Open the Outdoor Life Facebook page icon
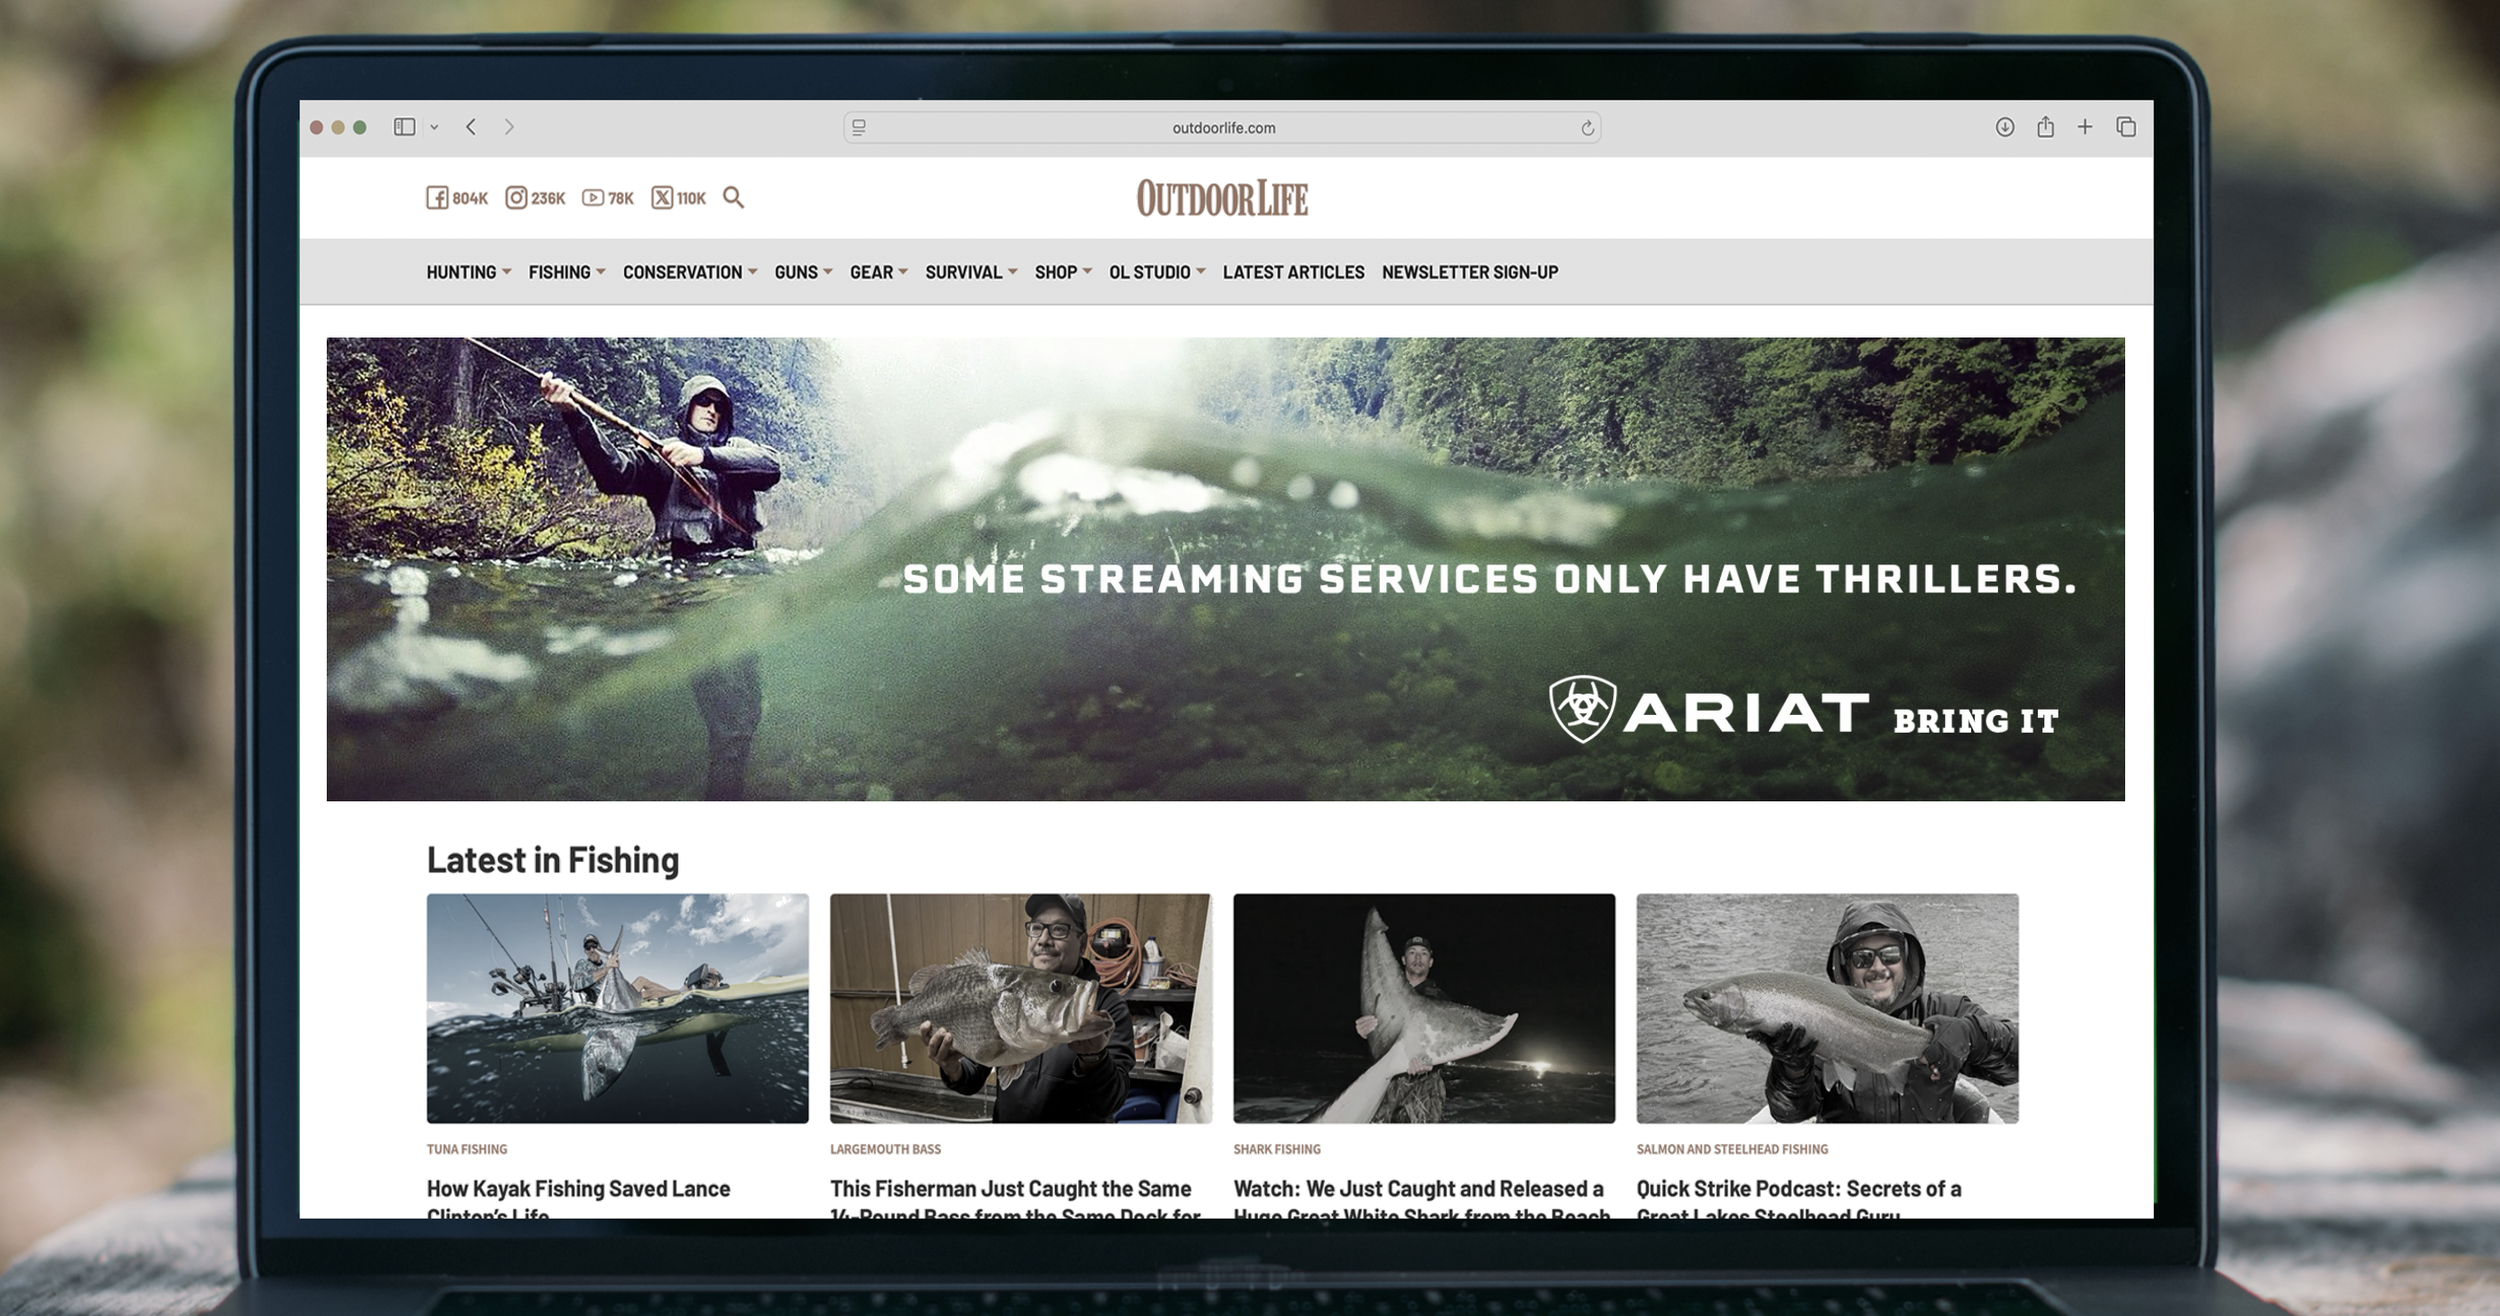This screenshot has height=1316, width=2500. coord(438,198)
